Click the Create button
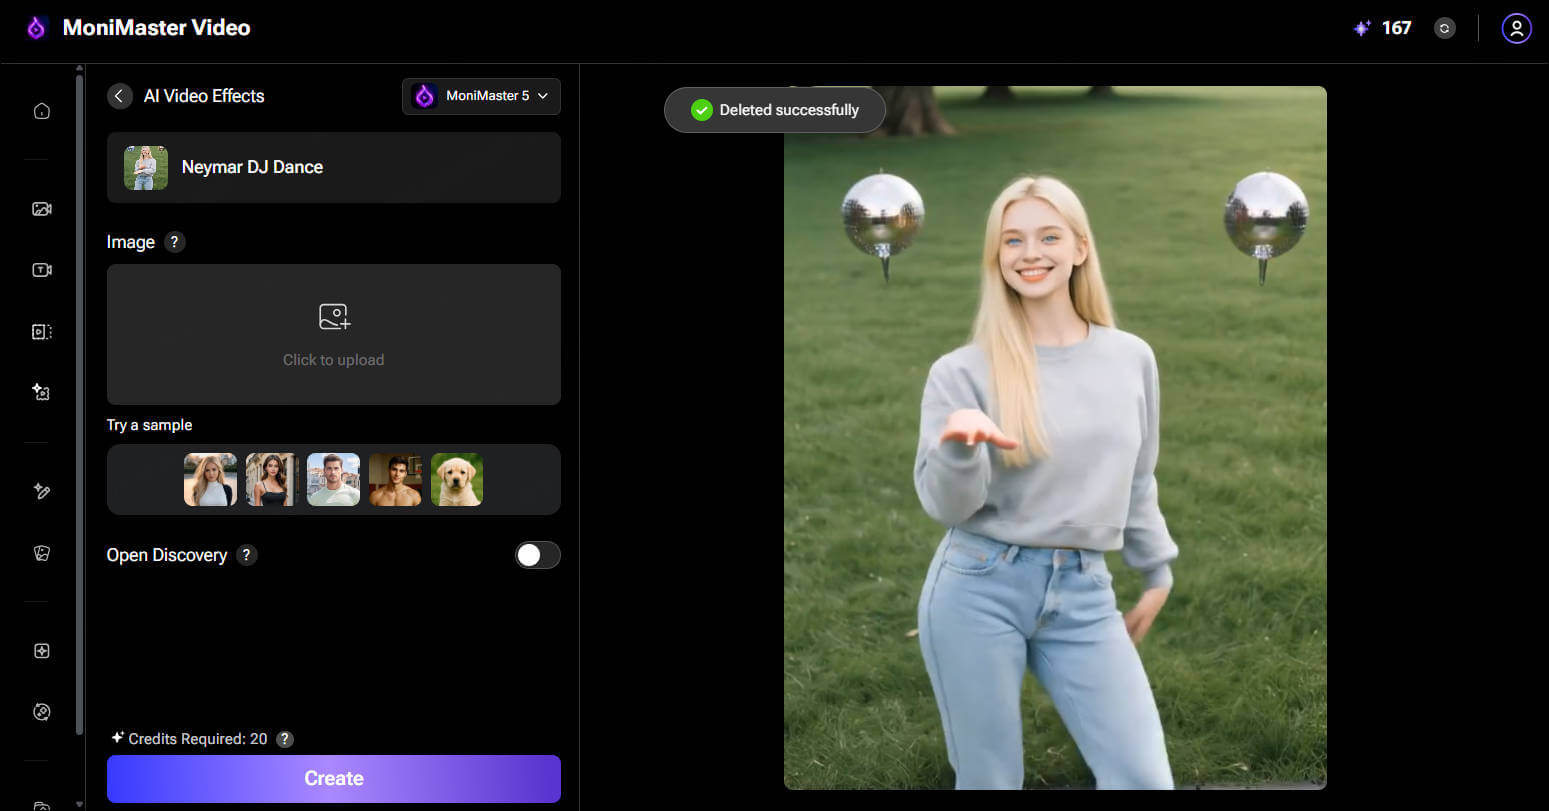 tap(333, 778)
